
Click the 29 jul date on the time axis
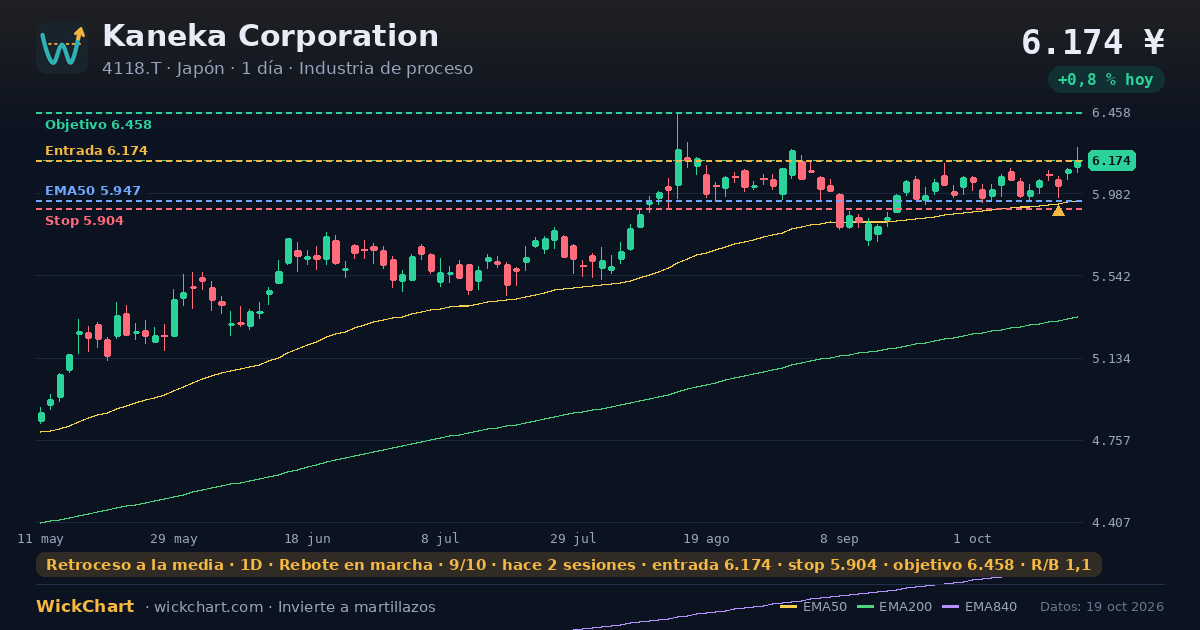(573, 538)
